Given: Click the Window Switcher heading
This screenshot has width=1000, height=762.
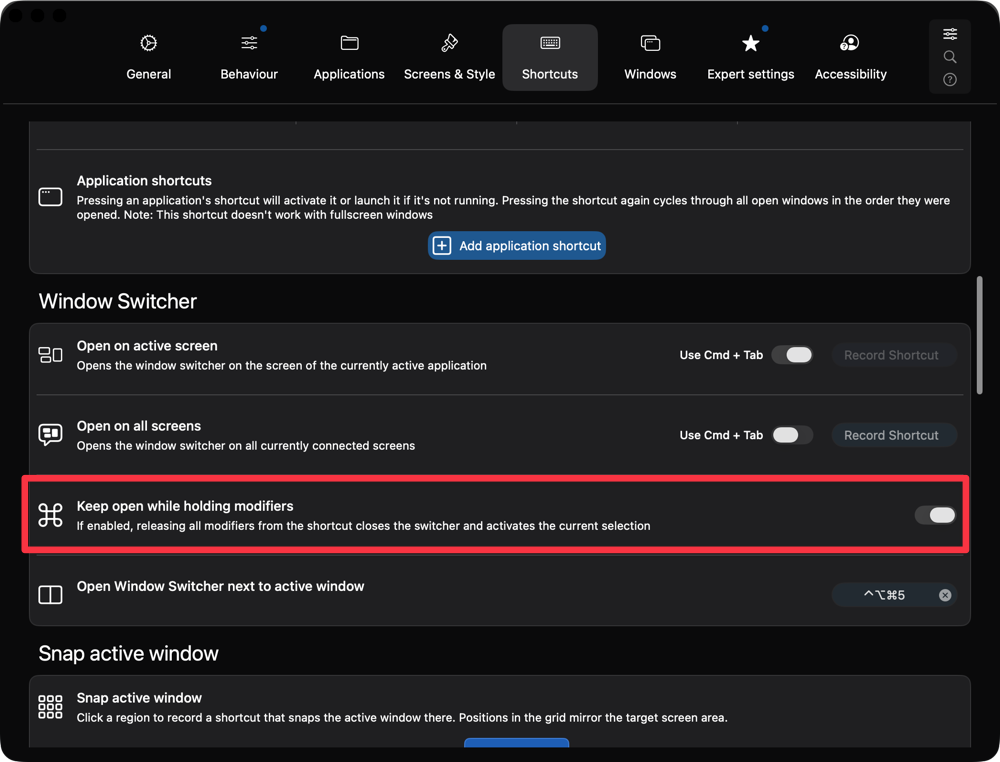Looking at the screenshot, I should [x=118, y=301].
